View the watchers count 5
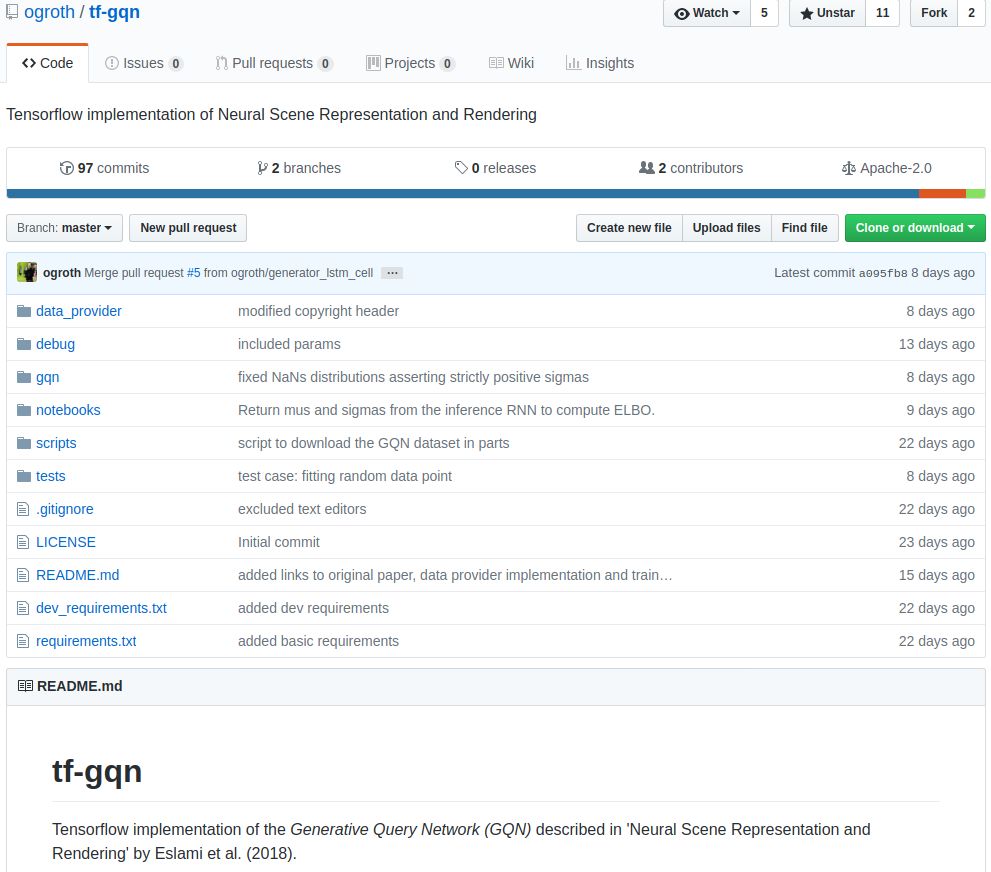Viewport: 991px width, 872px height. 764,13
